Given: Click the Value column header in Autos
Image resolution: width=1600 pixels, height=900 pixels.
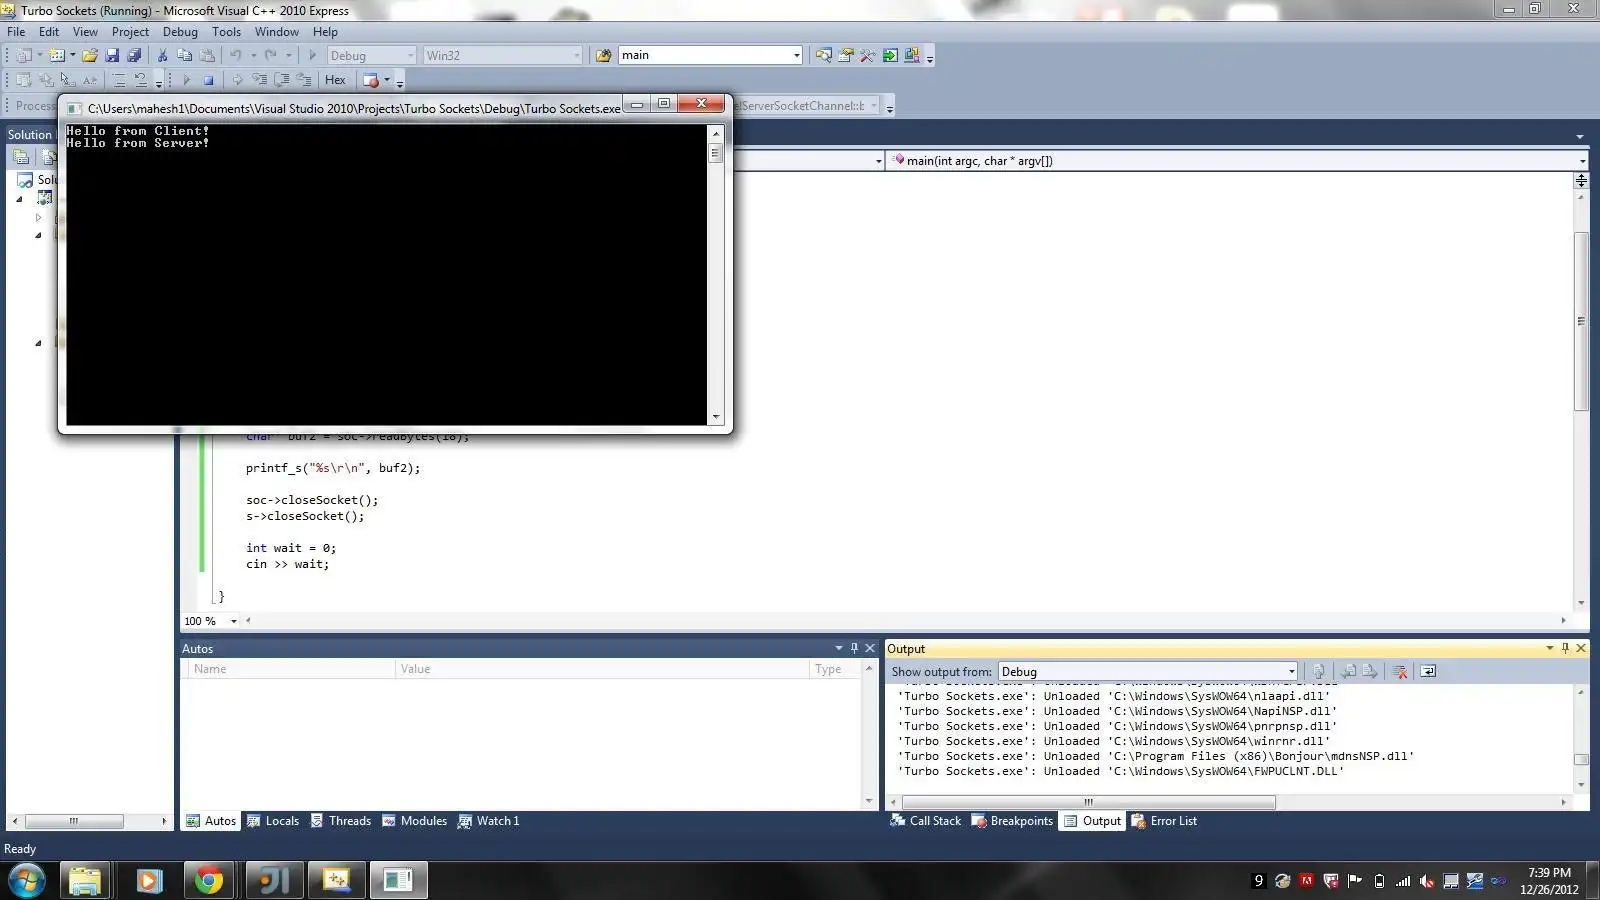Looking at the screenshot, I should click(x=602, y=669).
